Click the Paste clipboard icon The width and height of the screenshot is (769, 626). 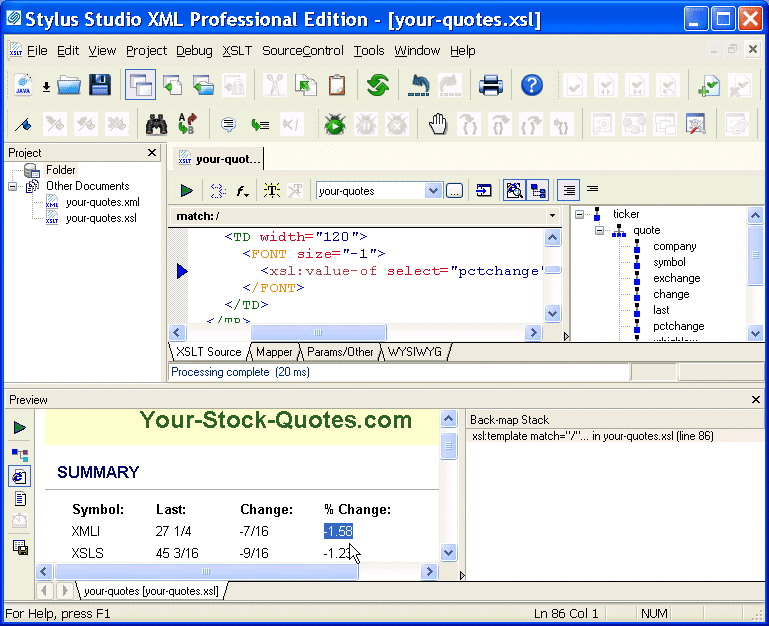337,86
